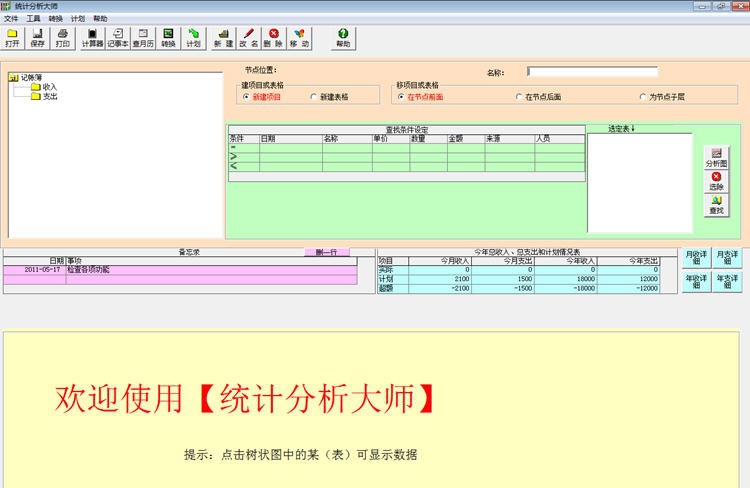Click the 记帐簿 root folder icon
The width and height of the screenshot is (750, 488).
tap(13, 78)
